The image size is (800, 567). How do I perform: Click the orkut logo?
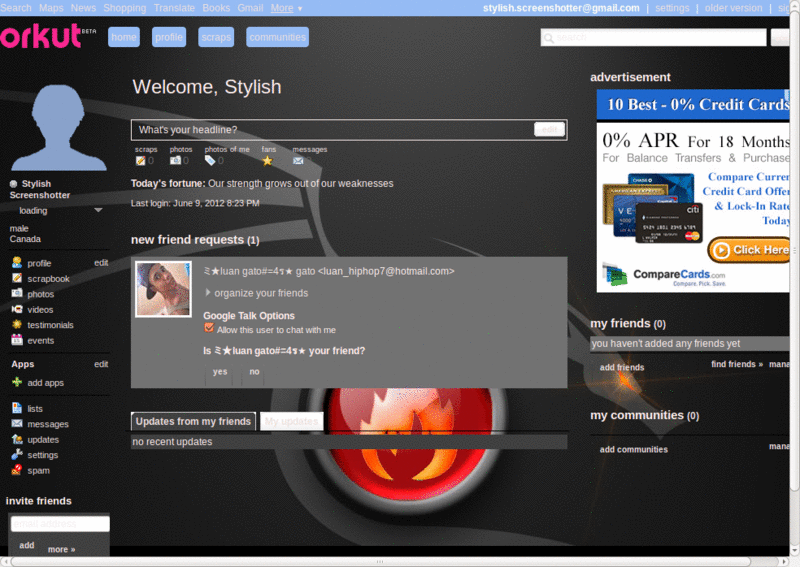[x=48, y=37]
